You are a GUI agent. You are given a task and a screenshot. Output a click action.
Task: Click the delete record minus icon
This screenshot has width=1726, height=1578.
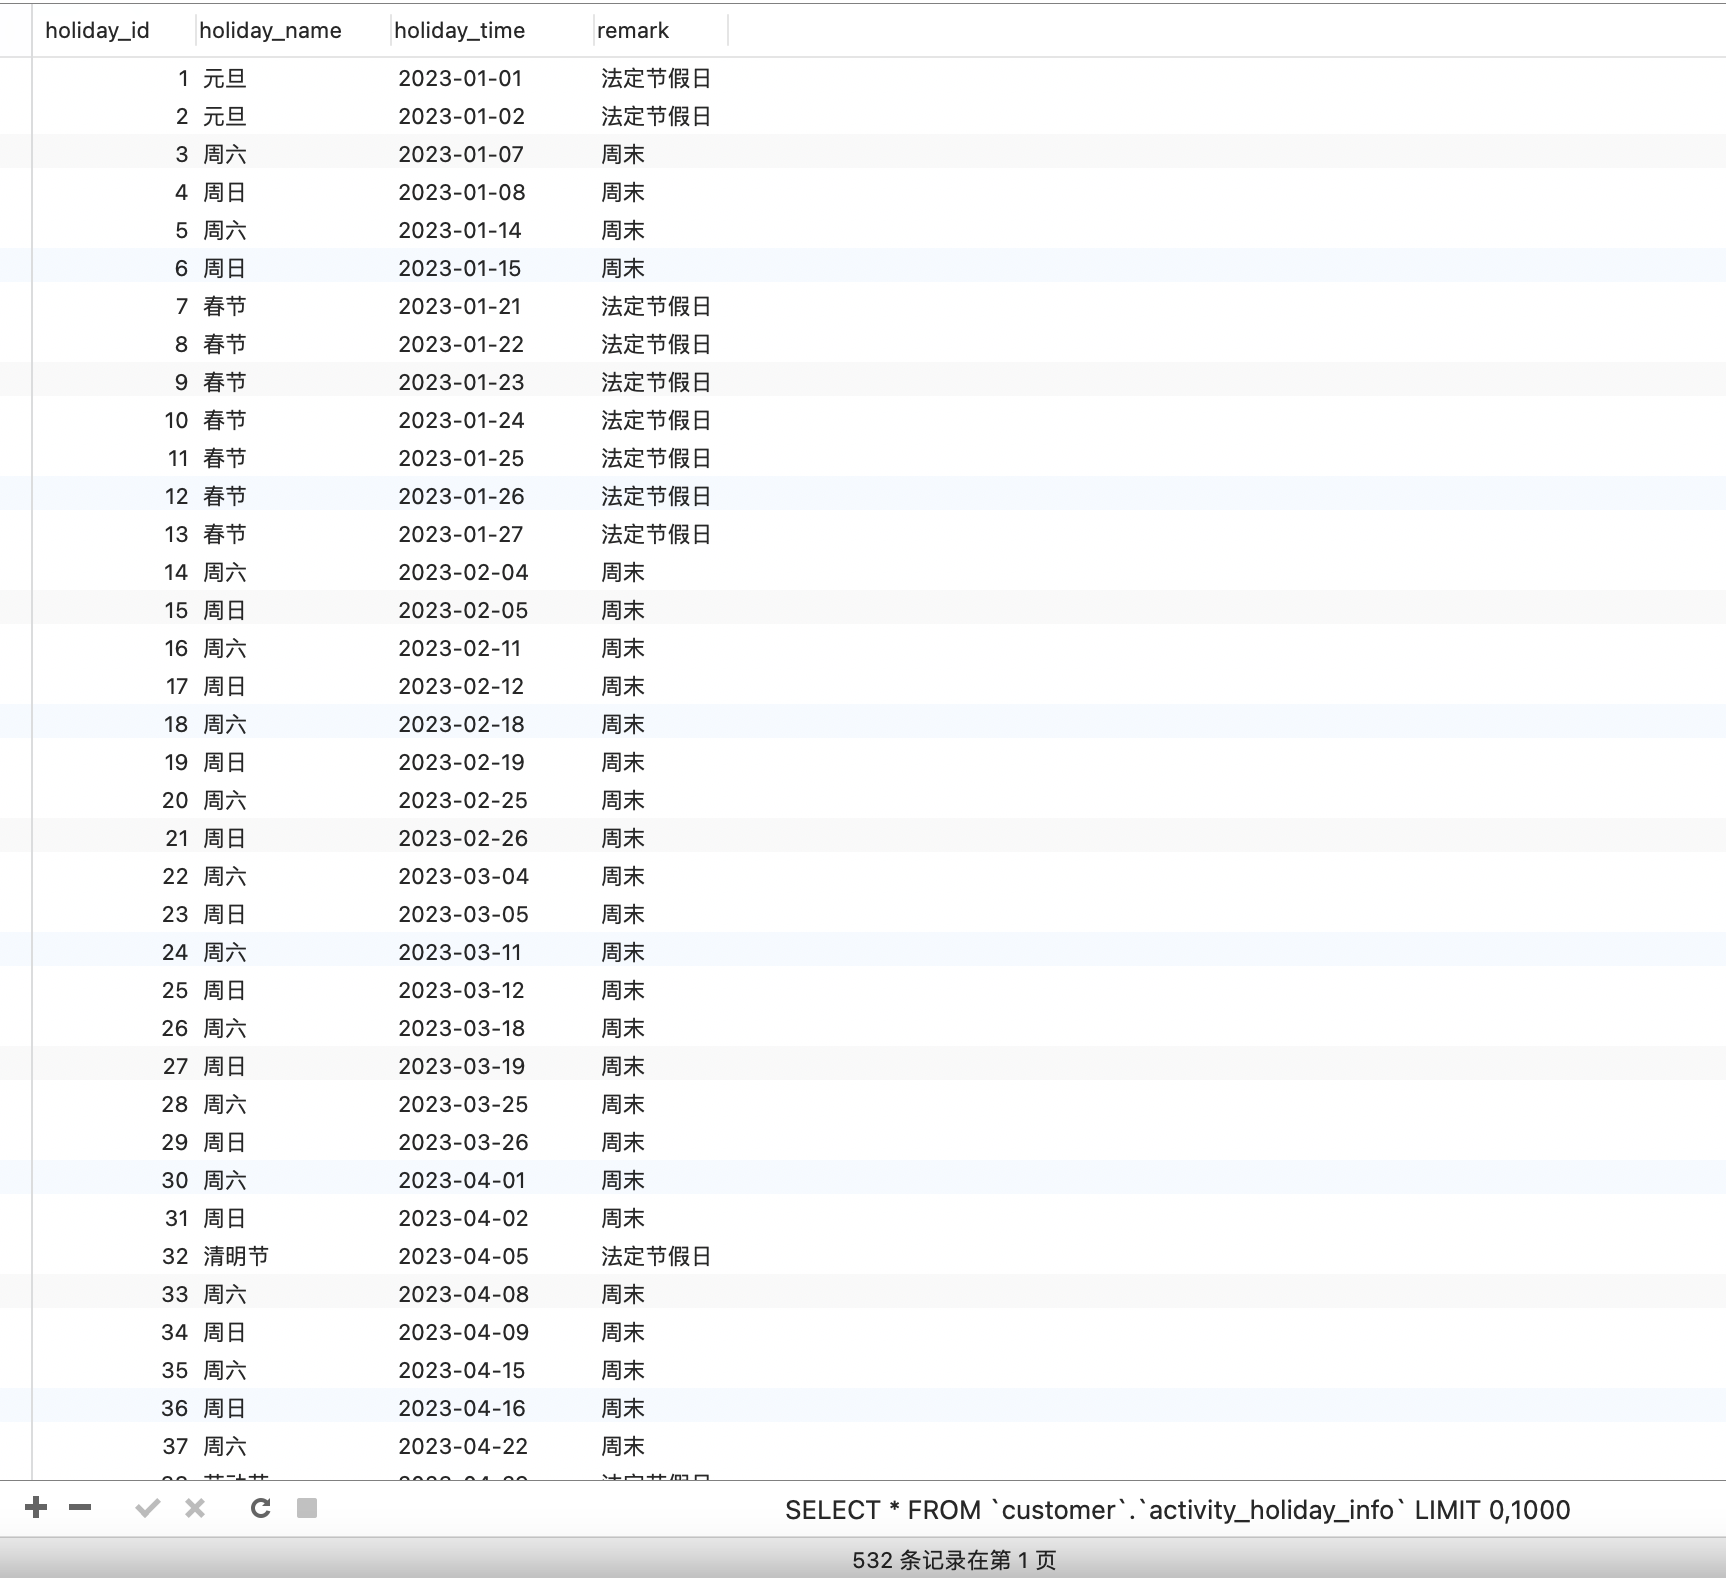coord(80,1508)
